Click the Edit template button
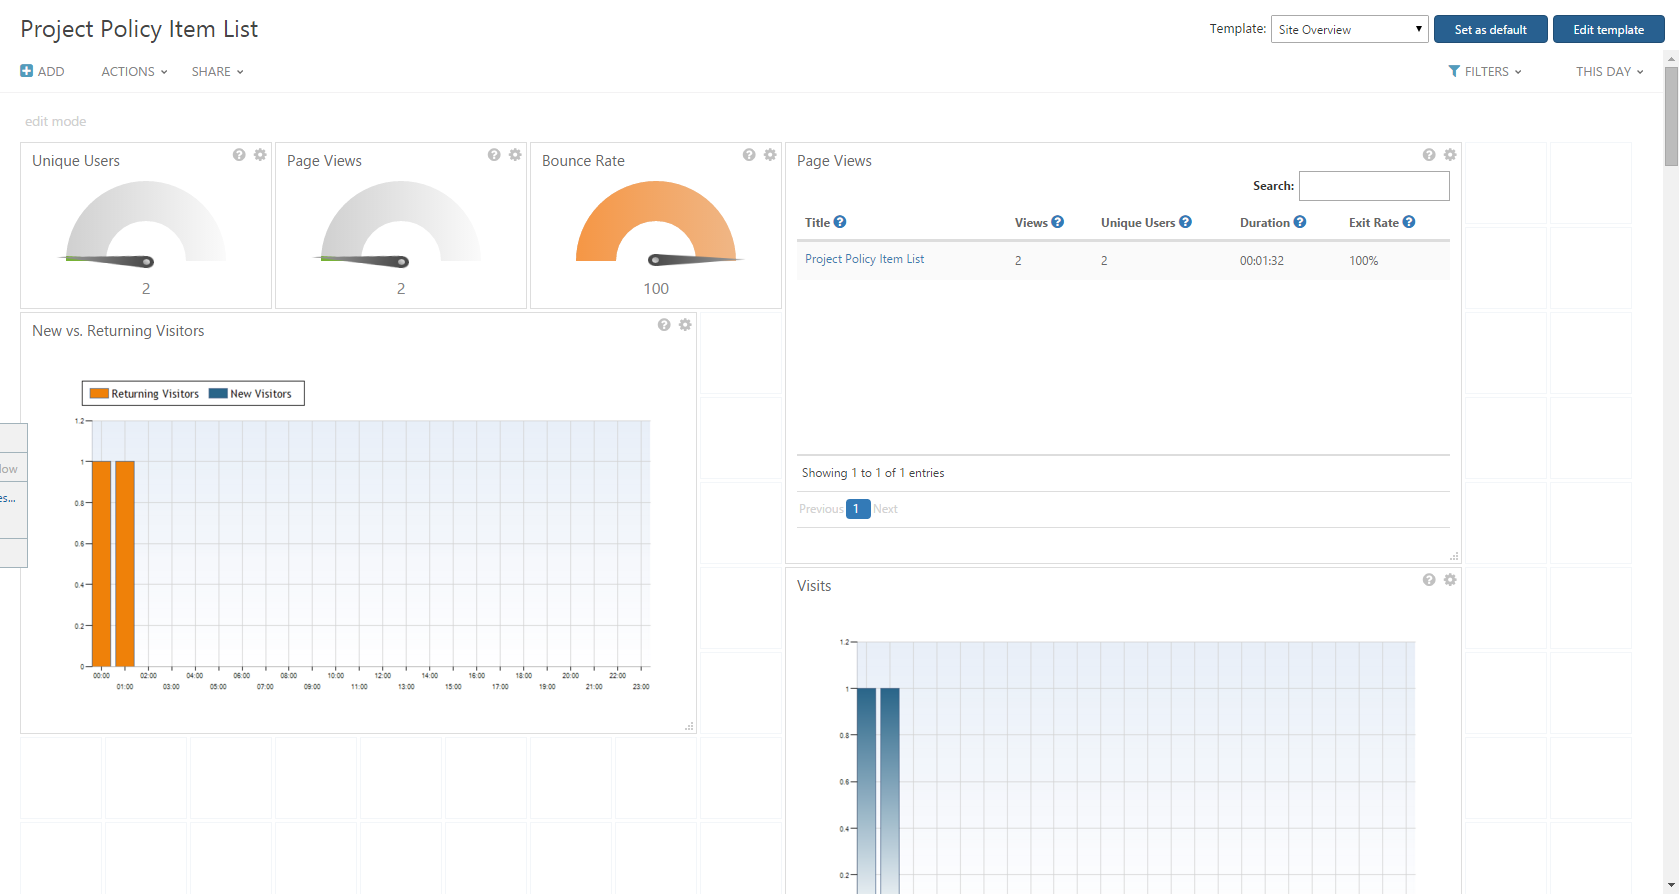The width and height of the screenshot is (1679, 894). coord(1608,29)
